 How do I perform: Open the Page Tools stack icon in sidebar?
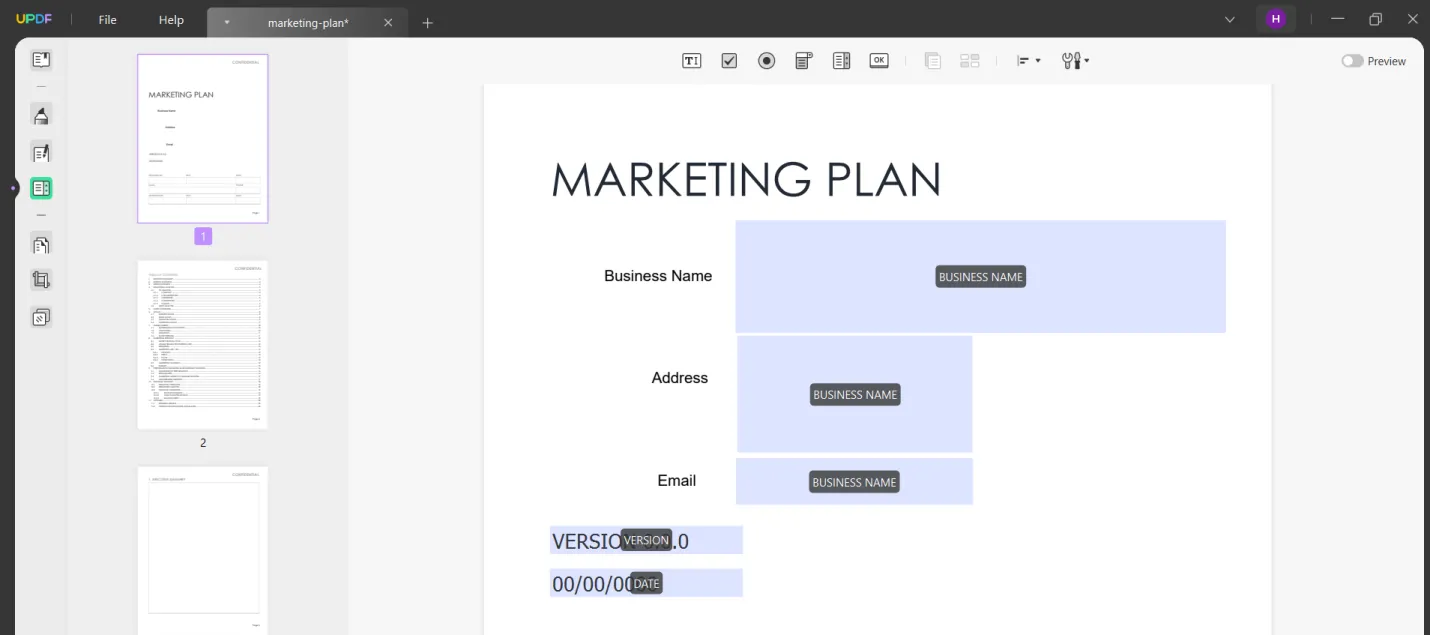(x=41, y=318)
